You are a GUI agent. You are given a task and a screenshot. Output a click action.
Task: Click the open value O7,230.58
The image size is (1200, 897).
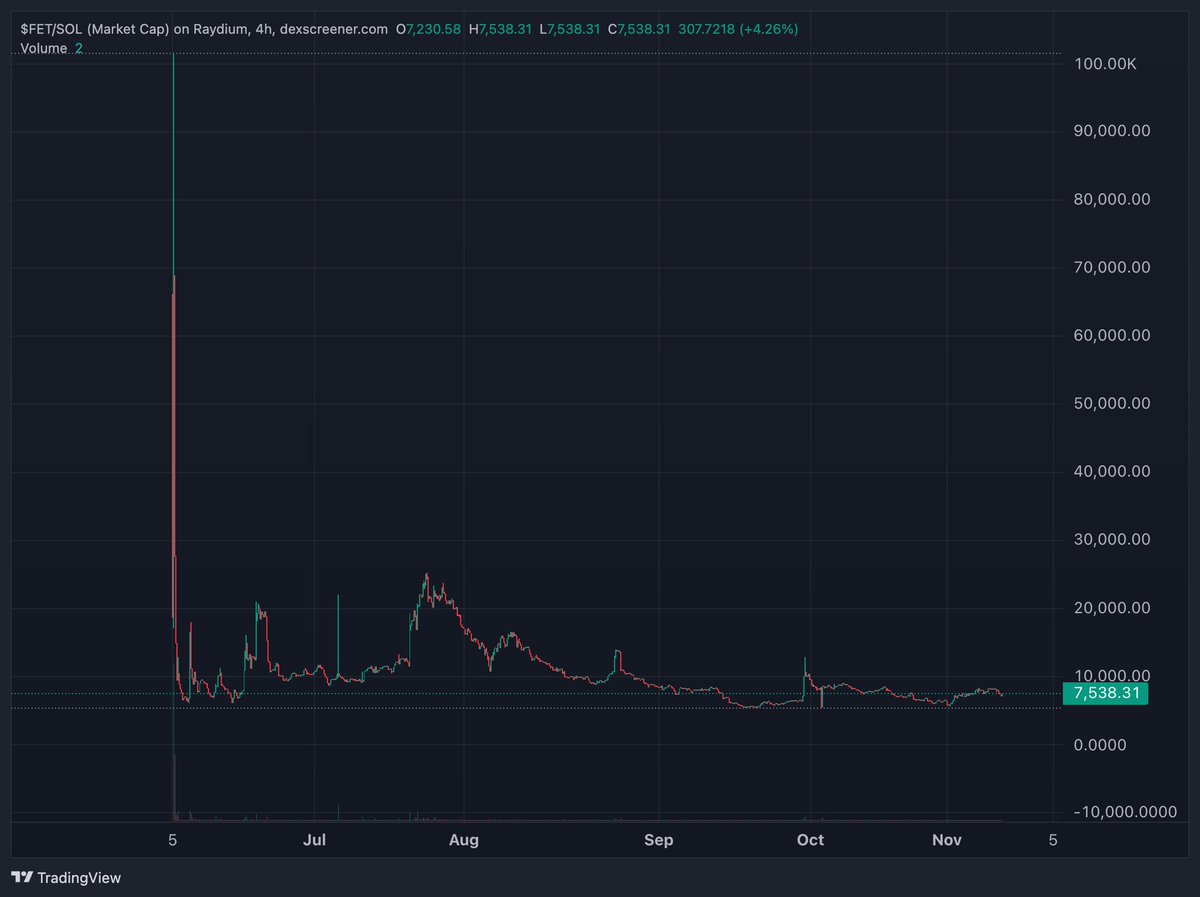(428, 29)
